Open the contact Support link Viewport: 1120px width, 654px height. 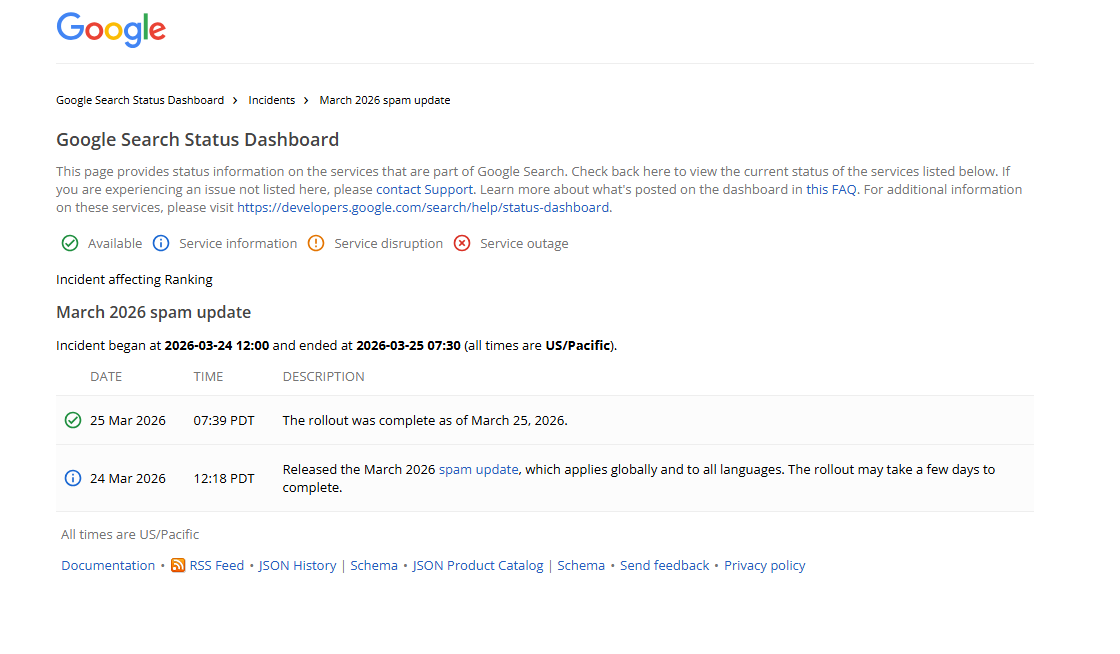pyautogui.click(x=424, y=189)
